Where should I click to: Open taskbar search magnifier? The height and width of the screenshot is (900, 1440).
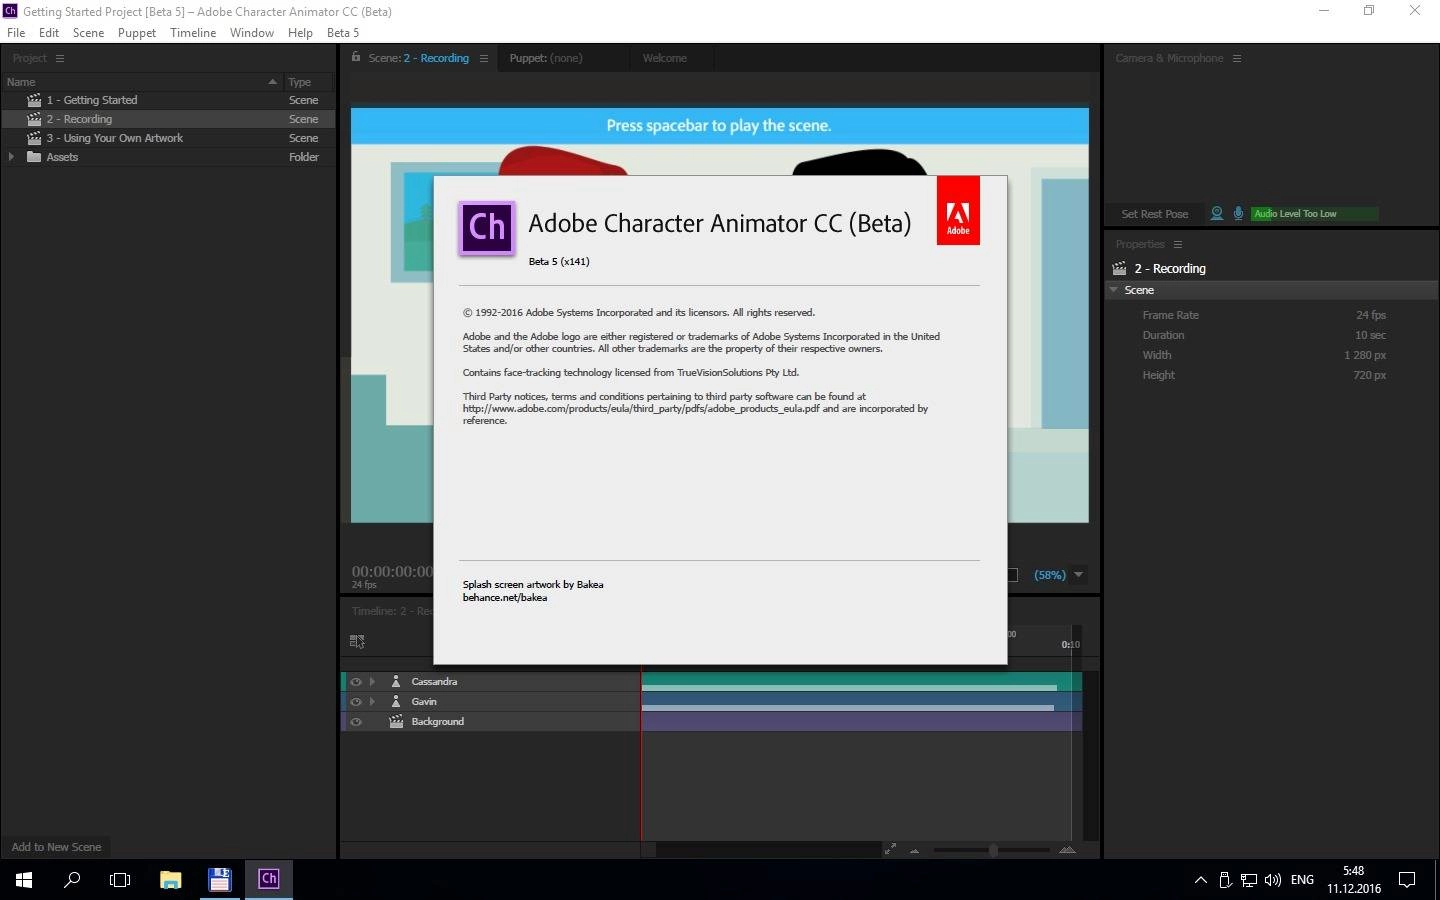click(72, 879)
